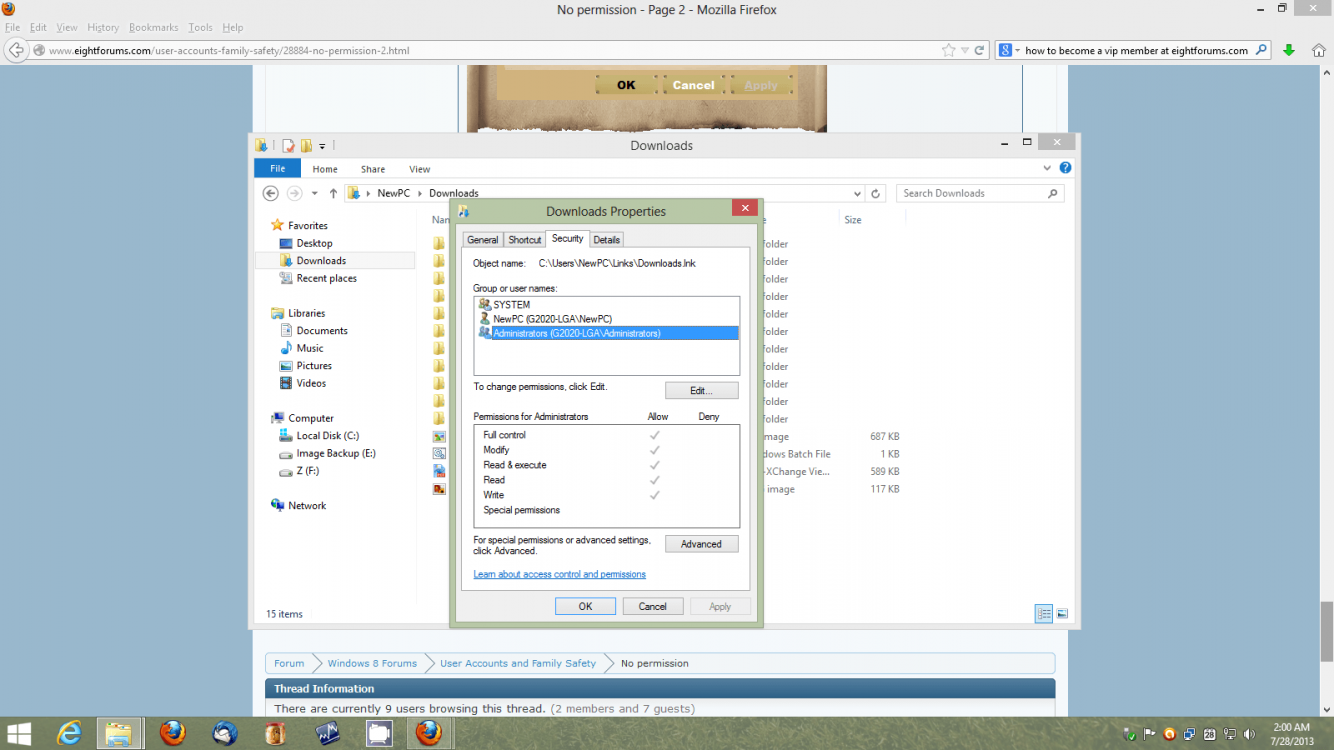Open the Firefox Tools menu
This screenshot has height=750, width=1334.
click(x=200, y=27)
